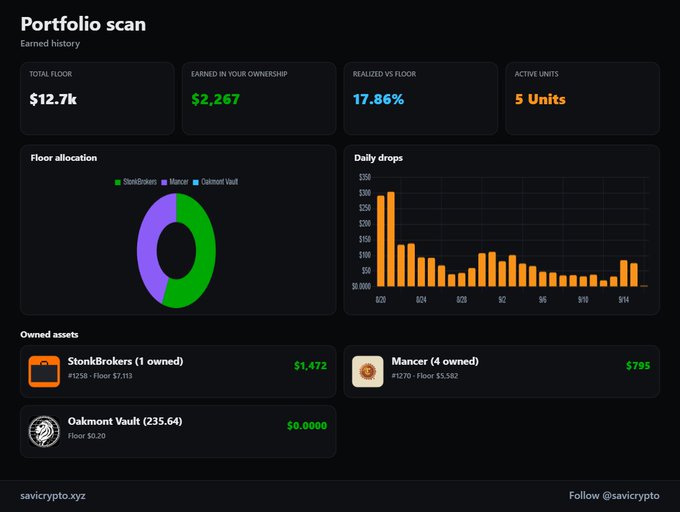680x512 pixels.
Task: Click StonkBrokers $1,472 earned amount
Action: click(311, 365)
